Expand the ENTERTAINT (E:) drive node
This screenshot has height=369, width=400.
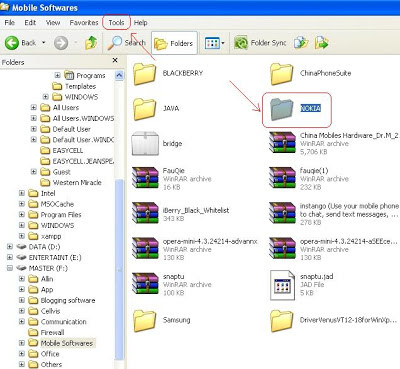[10, 257]
